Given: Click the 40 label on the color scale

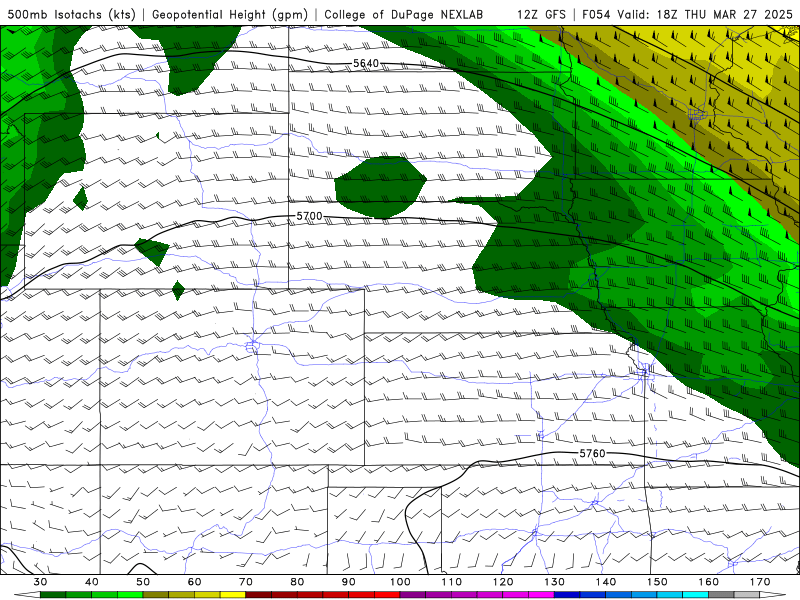Looking at the screenshot, I should point(92,582).
